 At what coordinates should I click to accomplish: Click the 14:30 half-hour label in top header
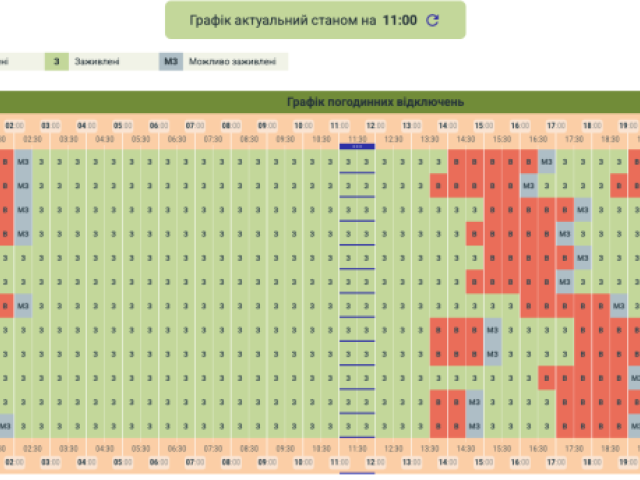(x=466, y=139)
